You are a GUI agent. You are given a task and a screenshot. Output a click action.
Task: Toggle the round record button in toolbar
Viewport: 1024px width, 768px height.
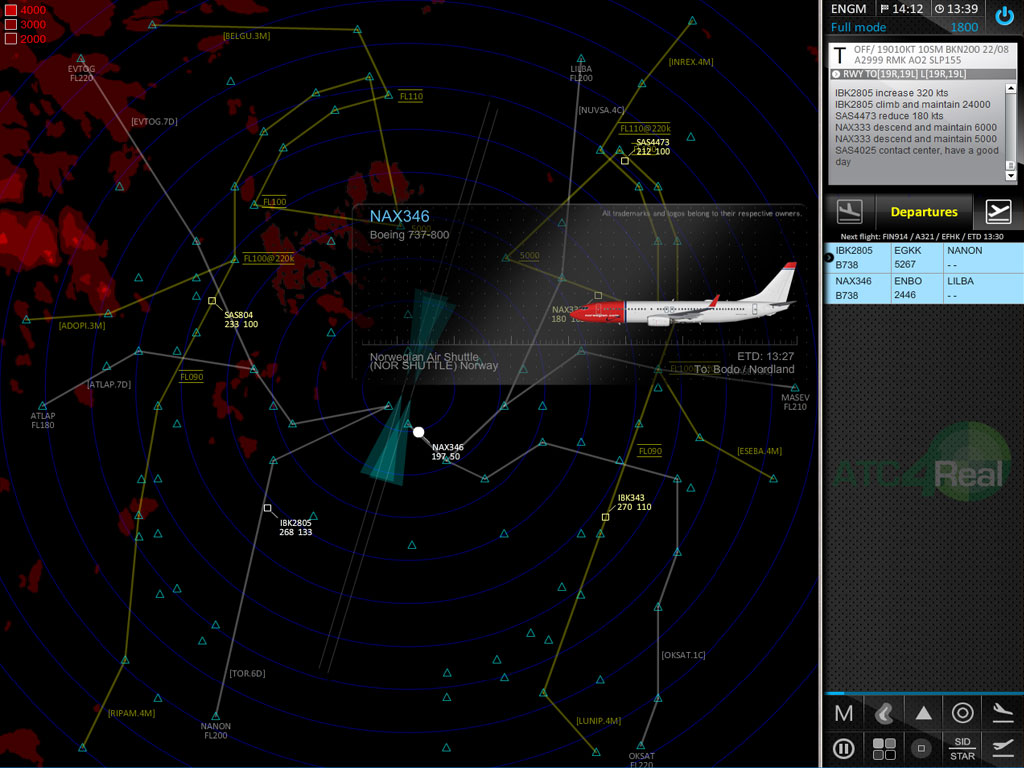tap(923, 748)
